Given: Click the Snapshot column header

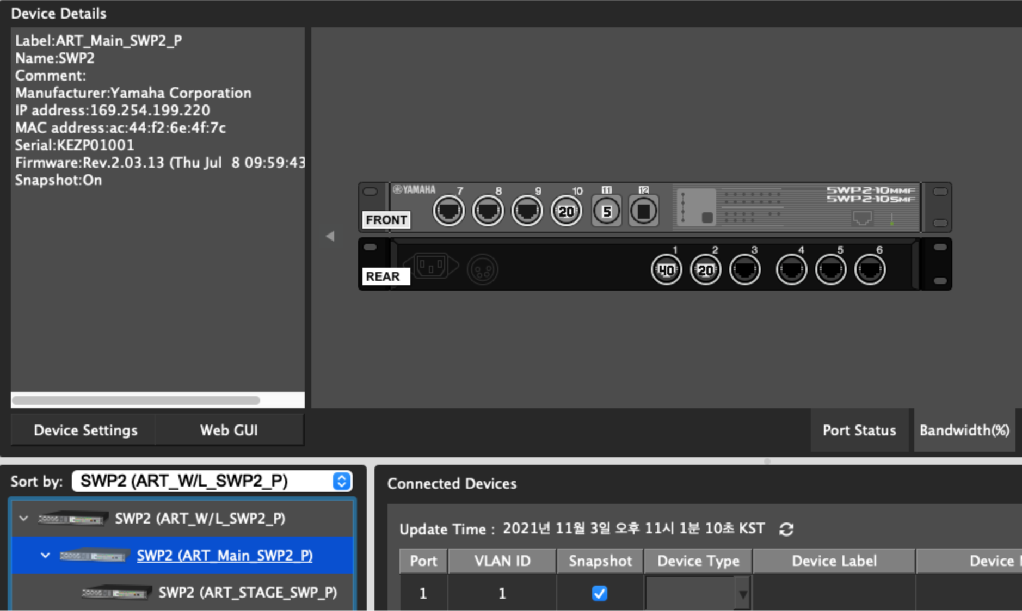Looking at the screenshot, I should click(600, 561).
